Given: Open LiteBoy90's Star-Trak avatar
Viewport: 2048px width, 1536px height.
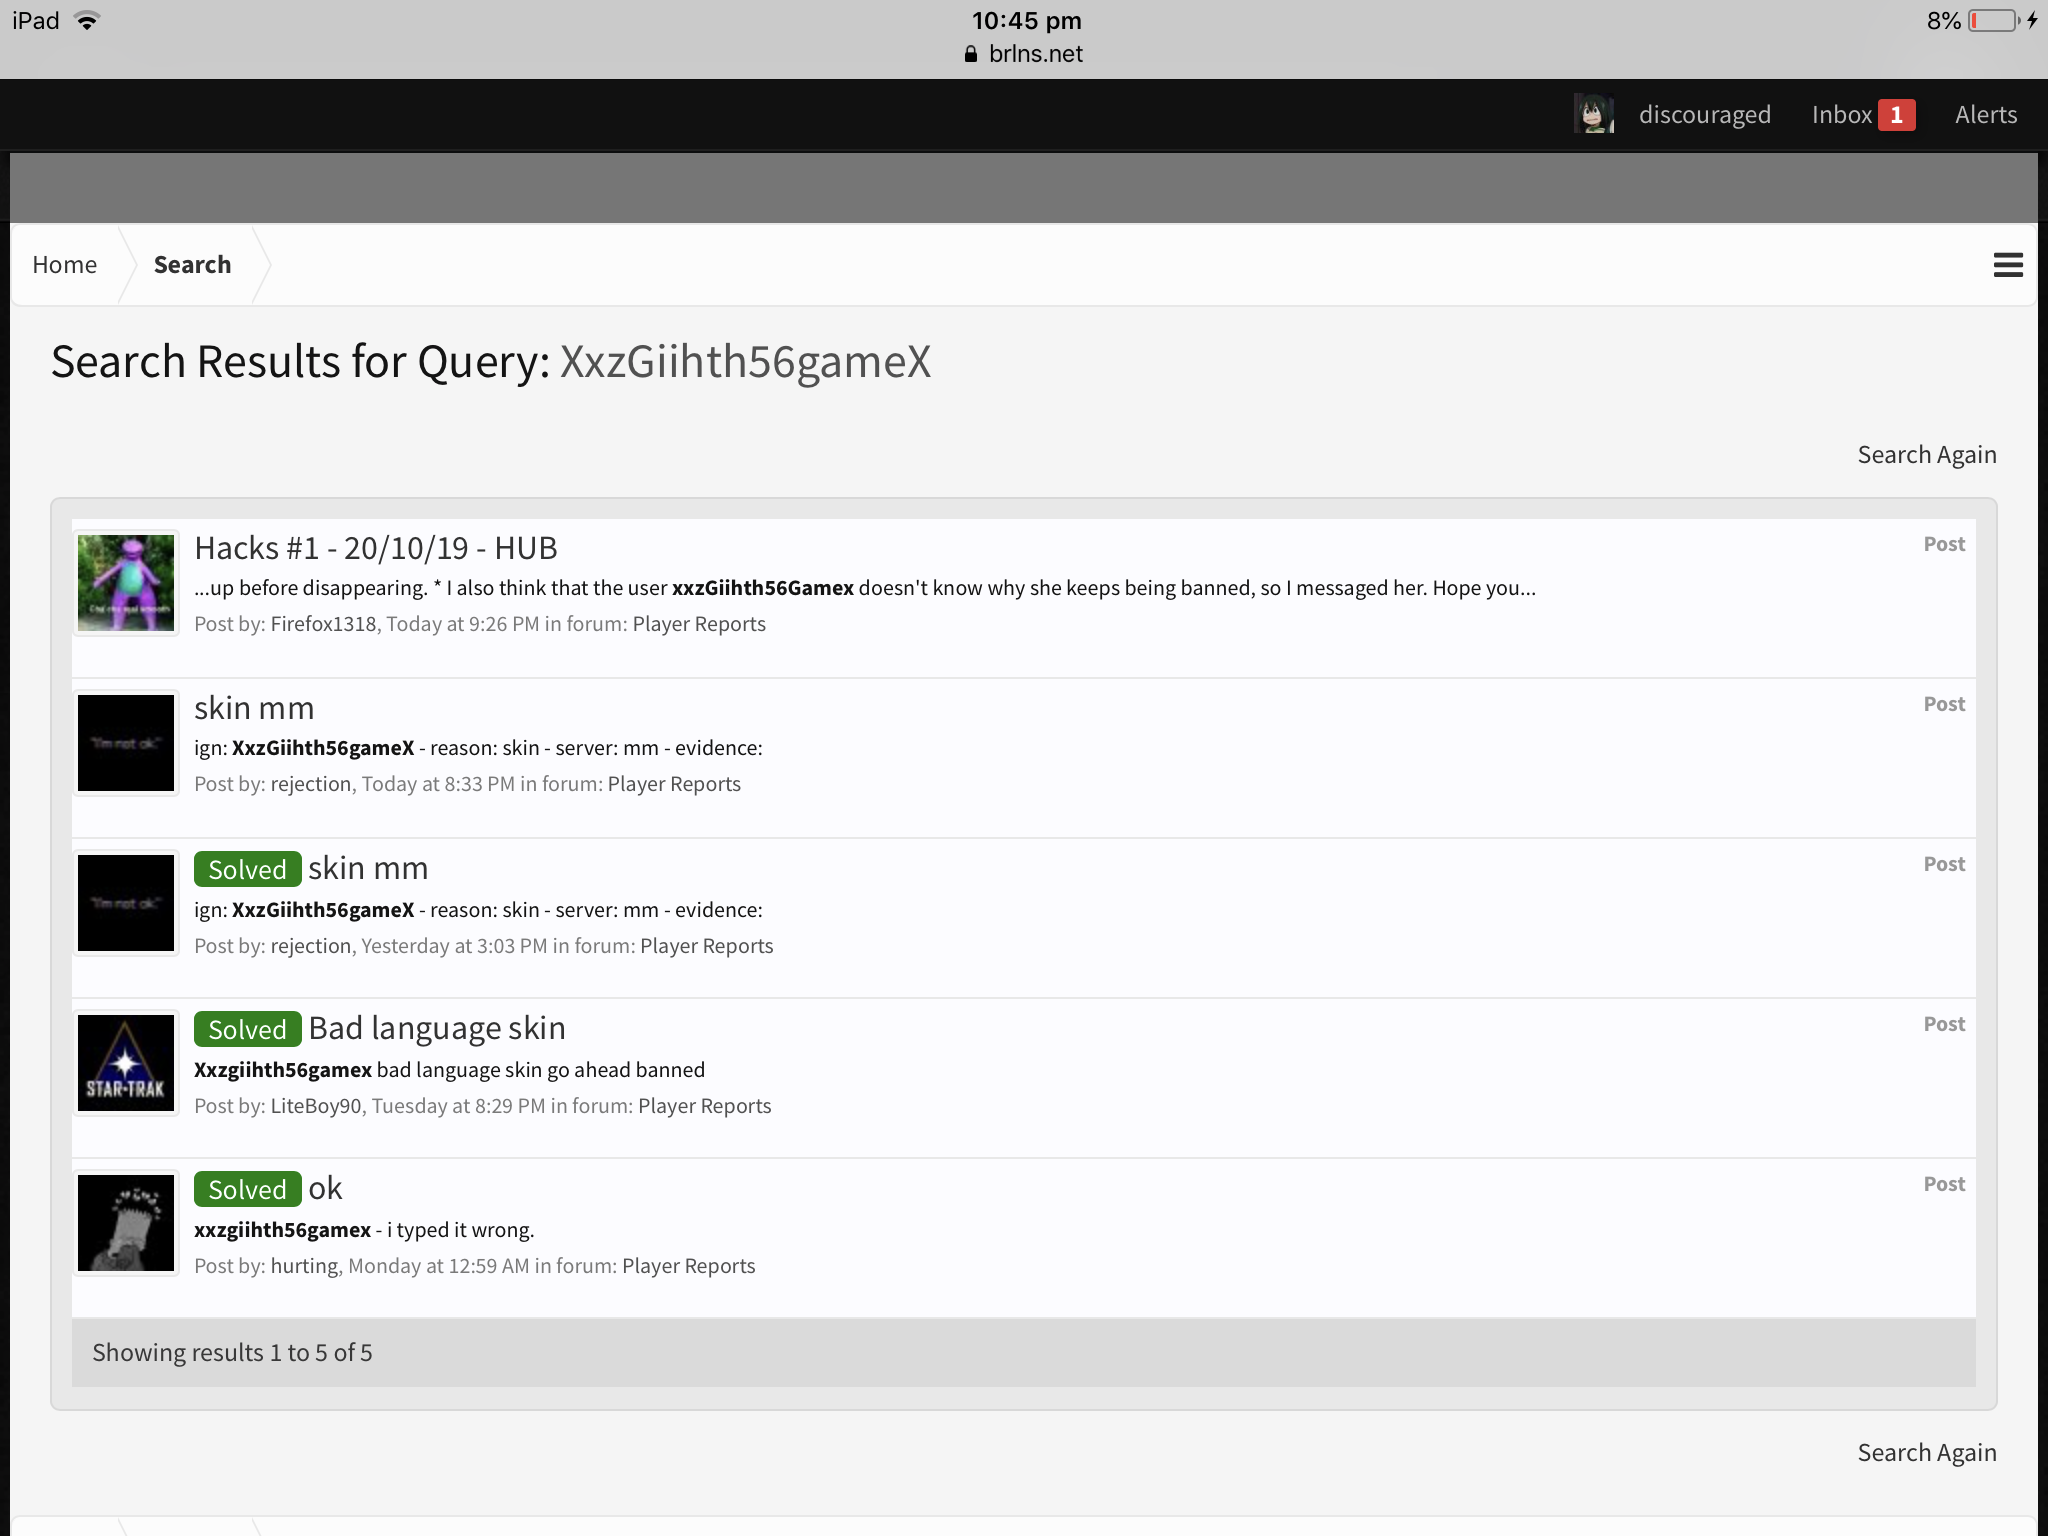Looking at the screenshot, I should click(126, 1063).
